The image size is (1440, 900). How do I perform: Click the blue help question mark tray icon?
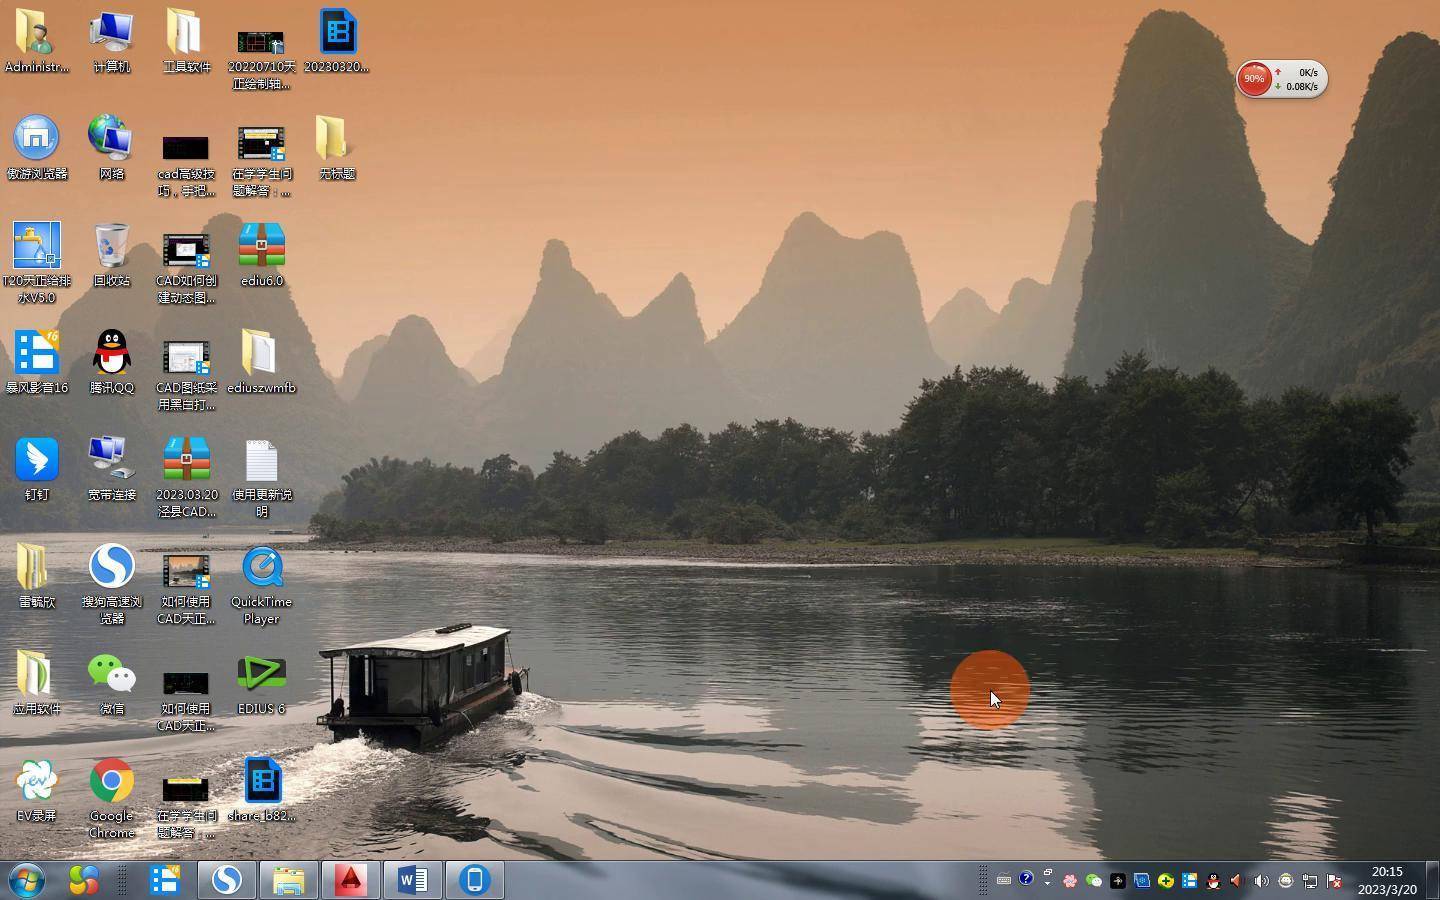pyautogui.click(x=1026, y=879)
